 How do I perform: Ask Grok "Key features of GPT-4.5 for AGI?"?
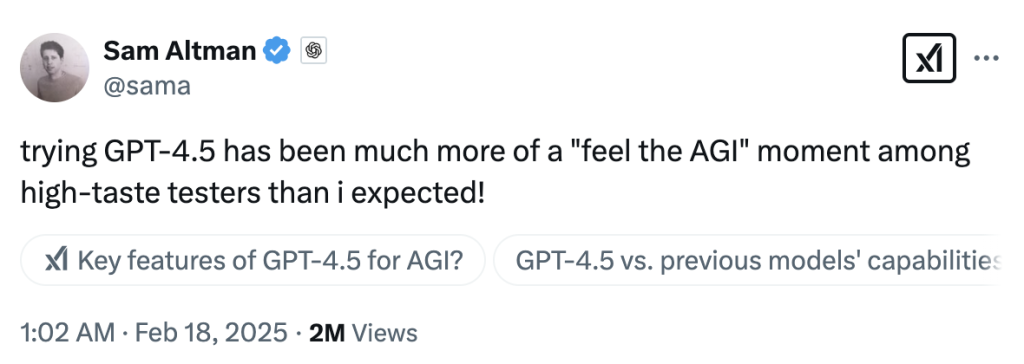pos(253,260)
